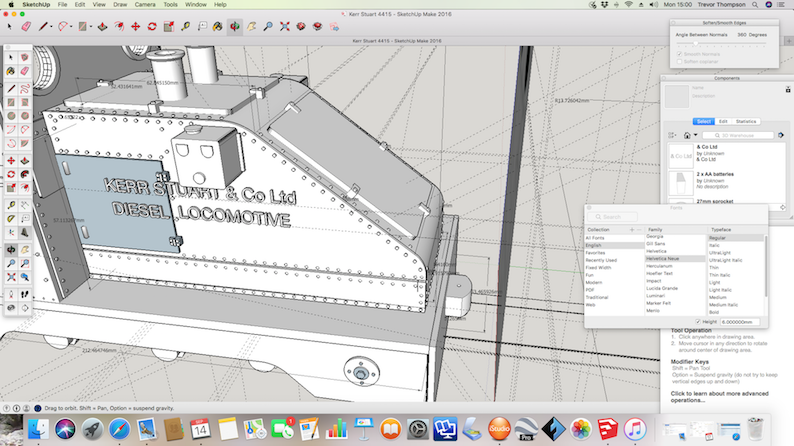794x446 pixels.
Task: Click learn about more advanced operations link
Action: [x=720, y=397]
